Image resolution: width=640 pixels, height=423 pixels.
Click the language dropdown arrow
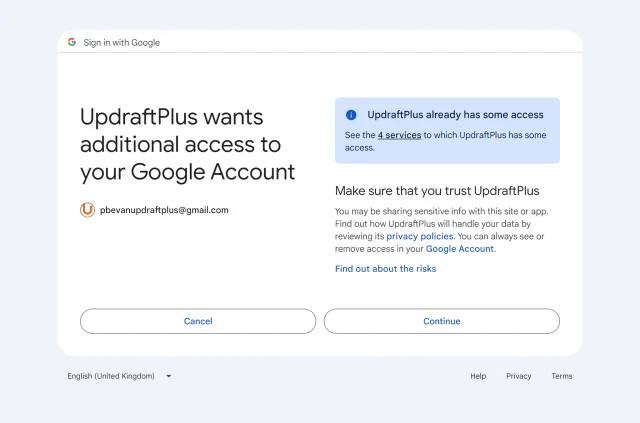pos(168,376)
